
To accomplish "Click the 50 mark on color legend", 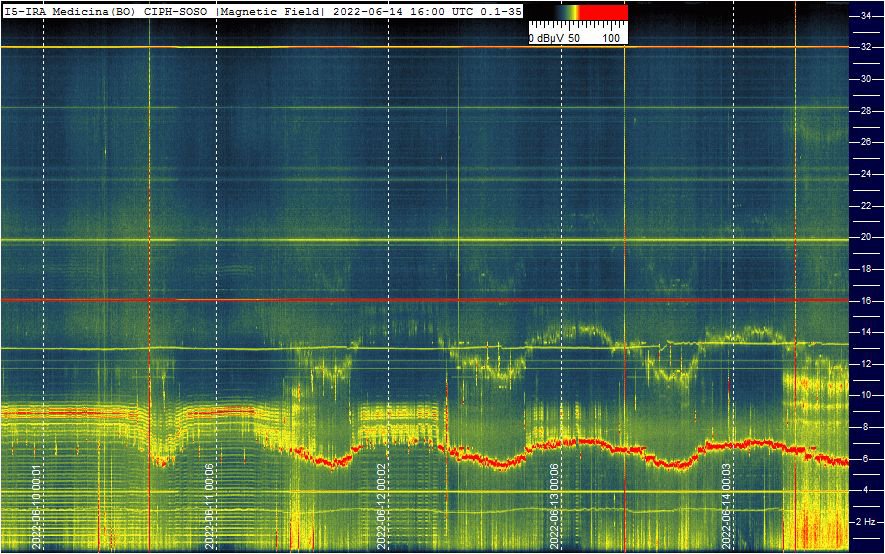I will tap(574, 38).
